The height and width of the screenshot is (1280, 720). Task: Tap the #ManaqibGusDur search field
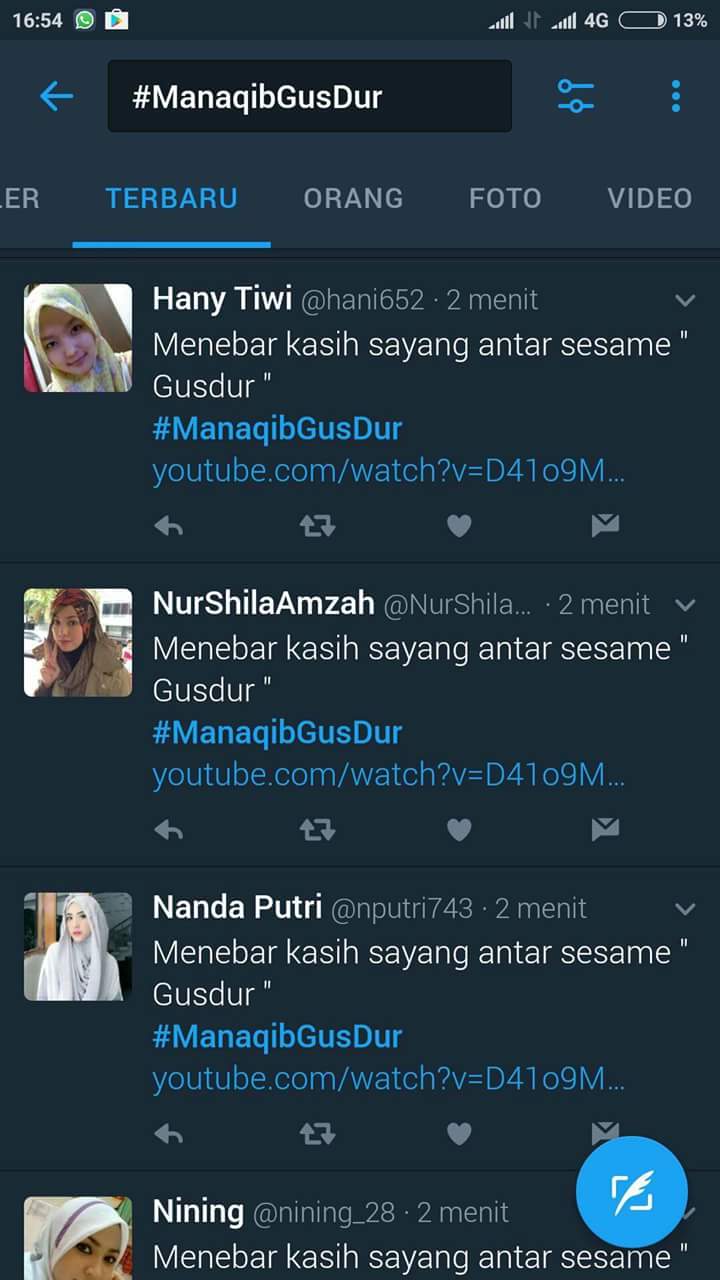(x=310, y=96)
